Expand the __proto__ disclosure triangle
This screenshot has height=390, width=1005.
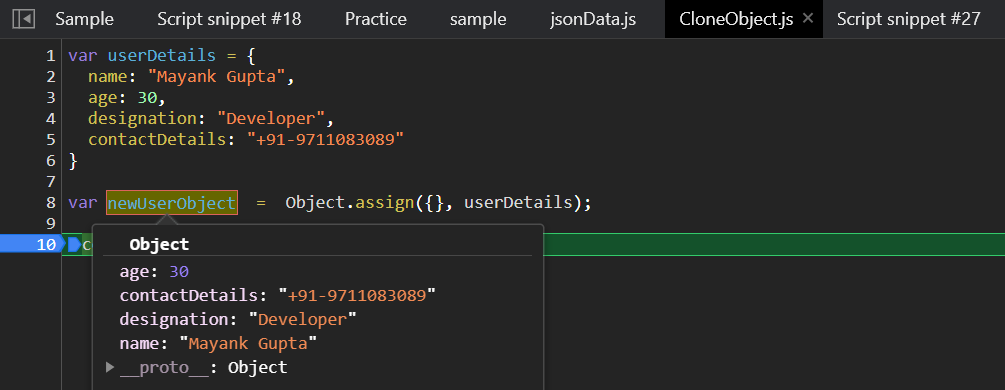[110, 368]
